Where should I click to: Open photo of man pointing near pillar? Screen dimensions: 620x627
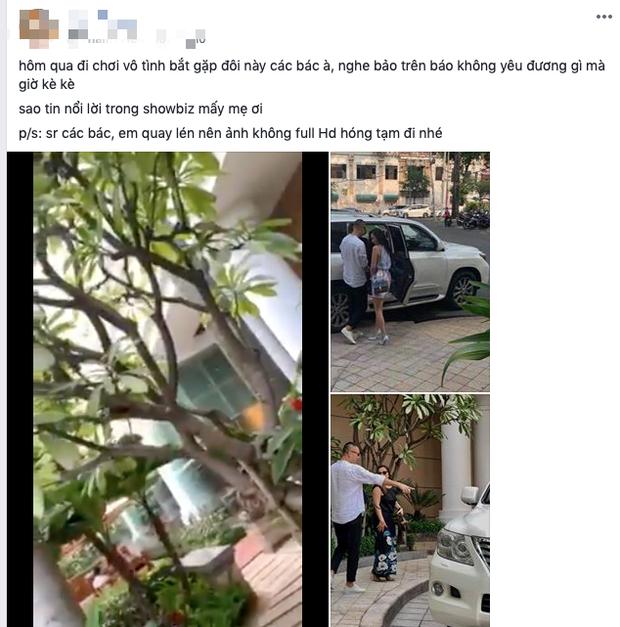(410, 511)
